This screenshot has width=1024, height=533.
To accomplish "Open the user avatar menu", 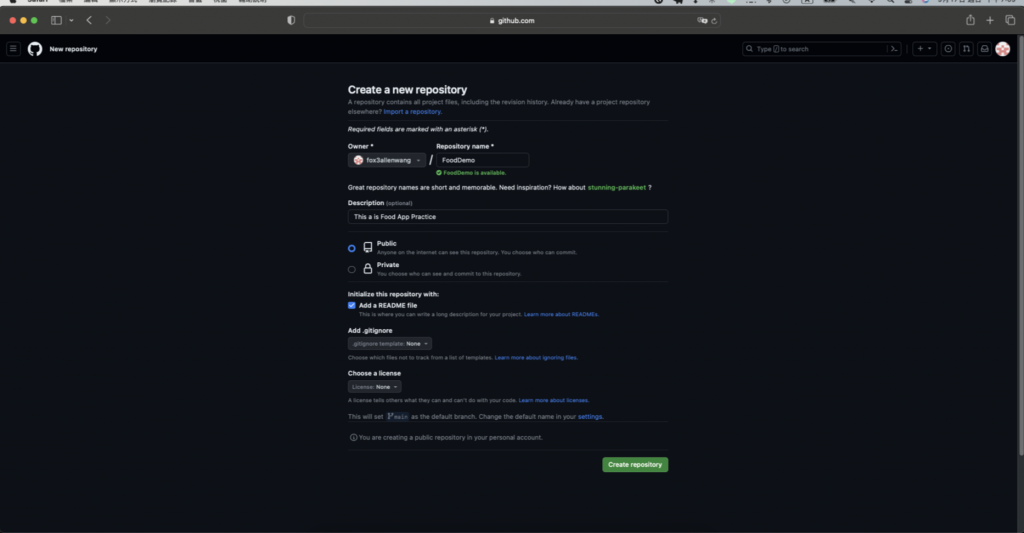I will click(1003, 49).
